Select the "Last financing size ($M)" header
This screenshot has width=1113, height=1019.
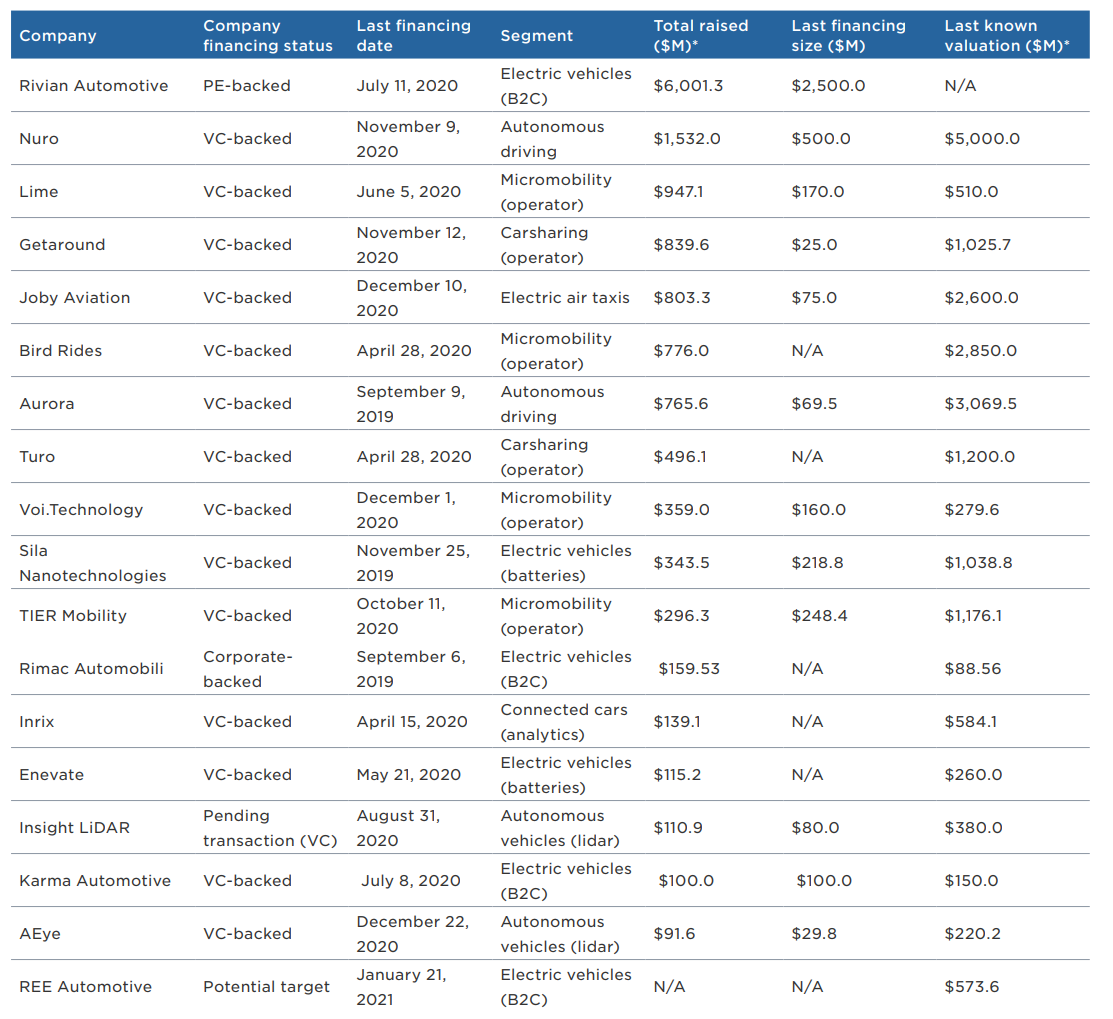point(848,35)
